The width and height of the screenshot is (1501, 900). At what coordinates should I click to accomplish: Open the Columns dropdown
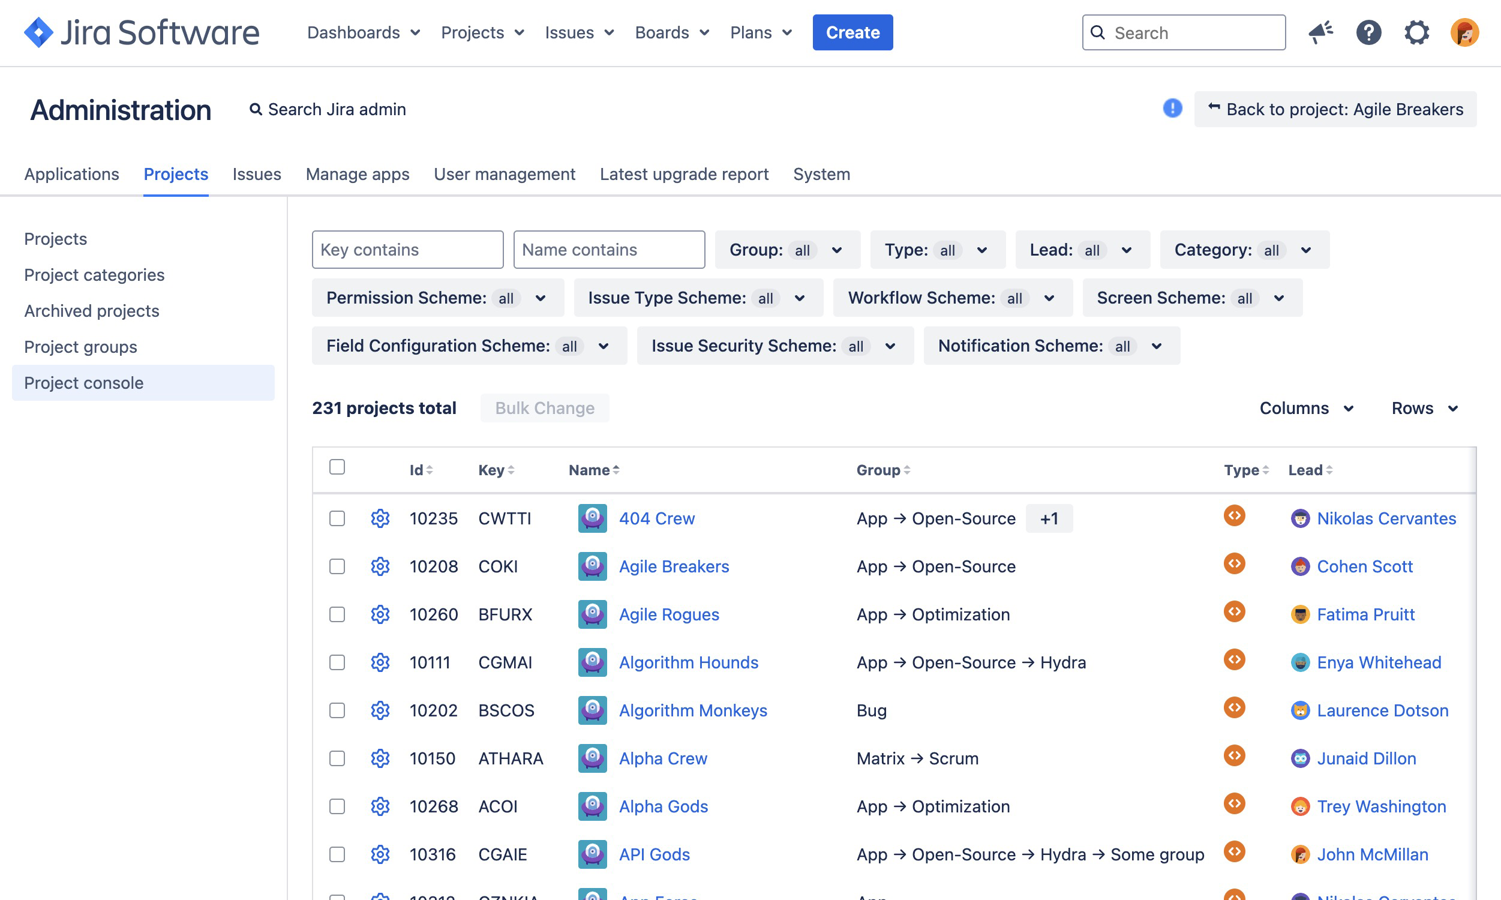tap(1306, 408)
